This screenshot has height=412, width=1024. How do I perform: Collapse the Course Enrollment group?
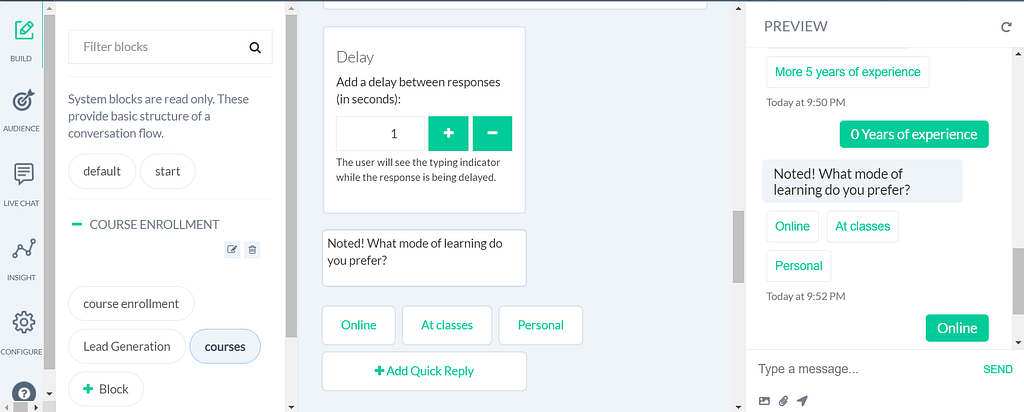pyautogui.click(x=77, y=225)
